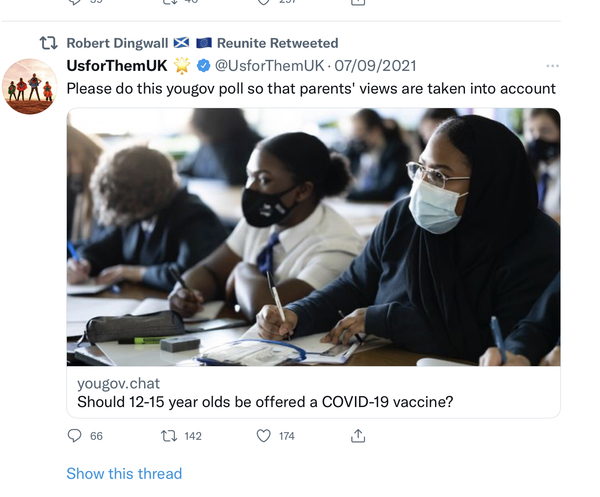Click the sun emoji beside UsforThemUK
Viewport: 600px width, 497px height.
(x=182, y=66)
